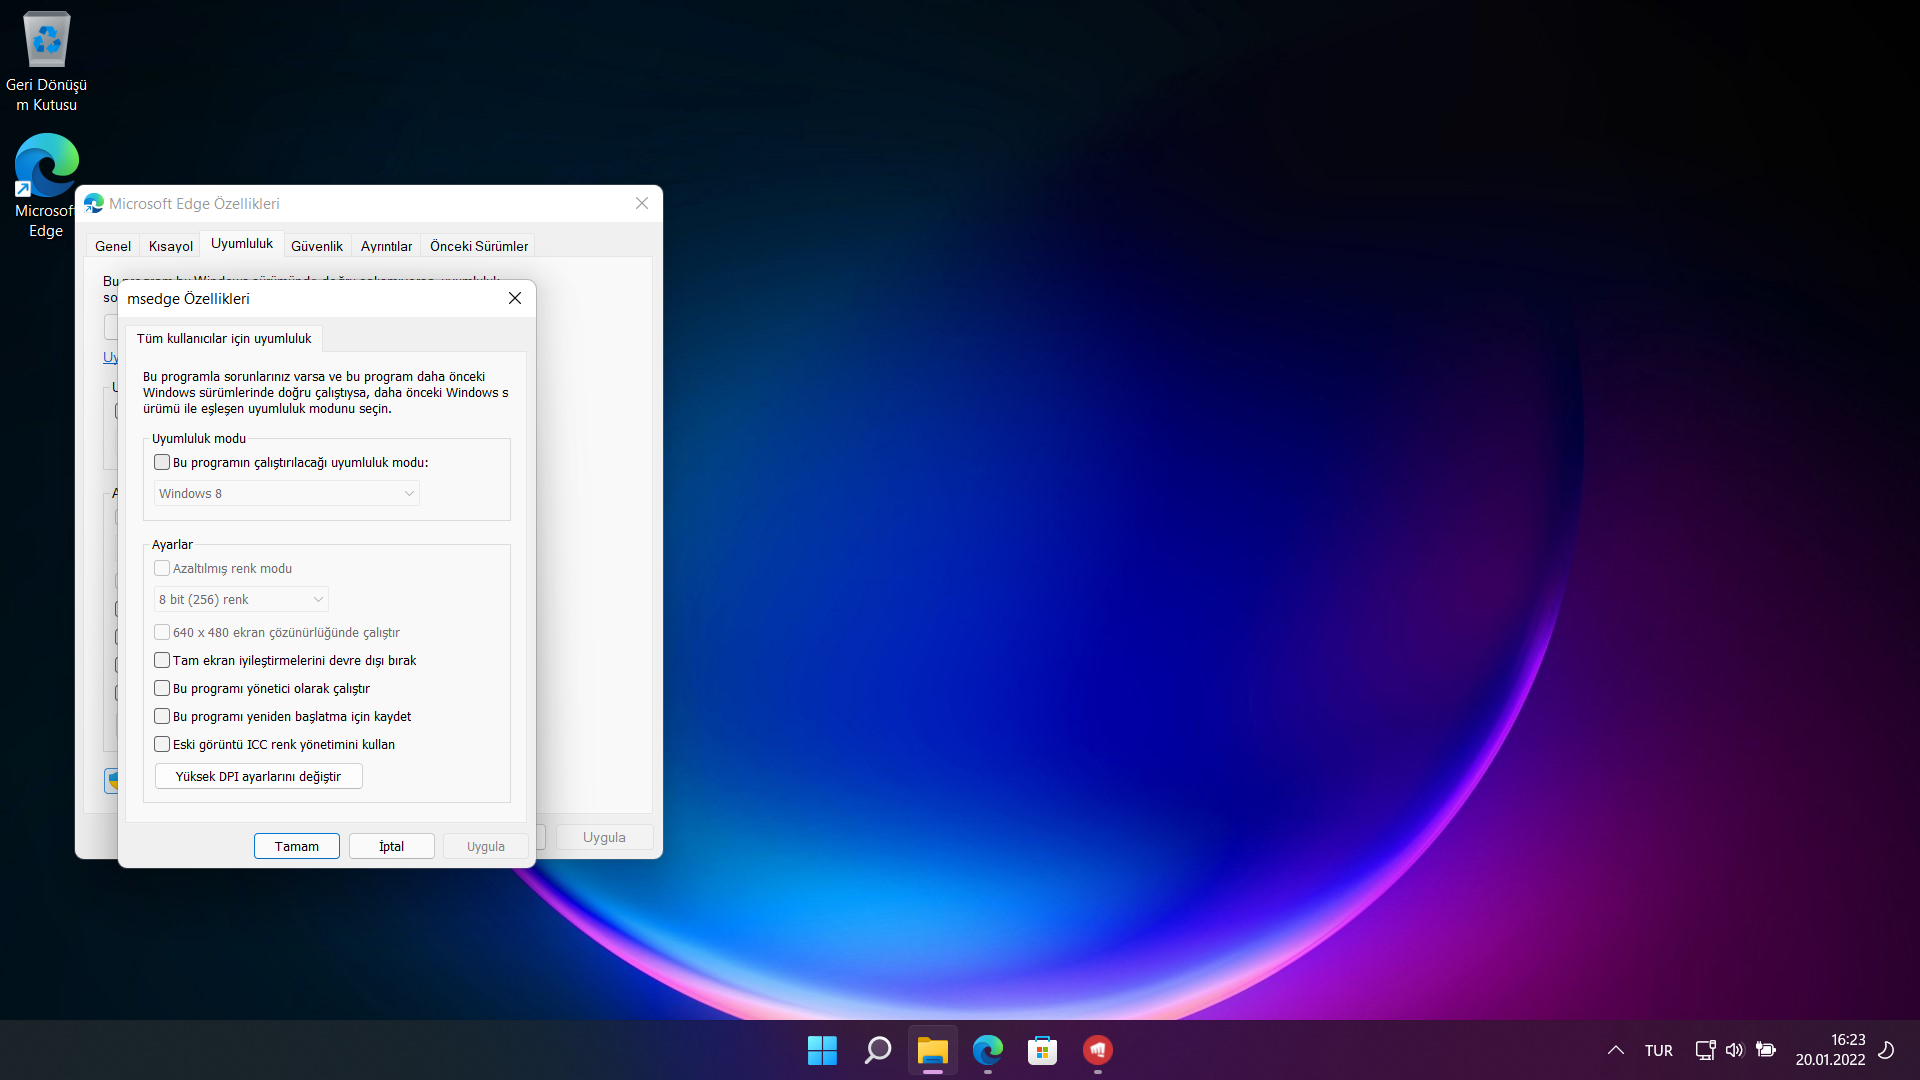
Task: Click the Windows Start button
Action: coord(822,1050)
